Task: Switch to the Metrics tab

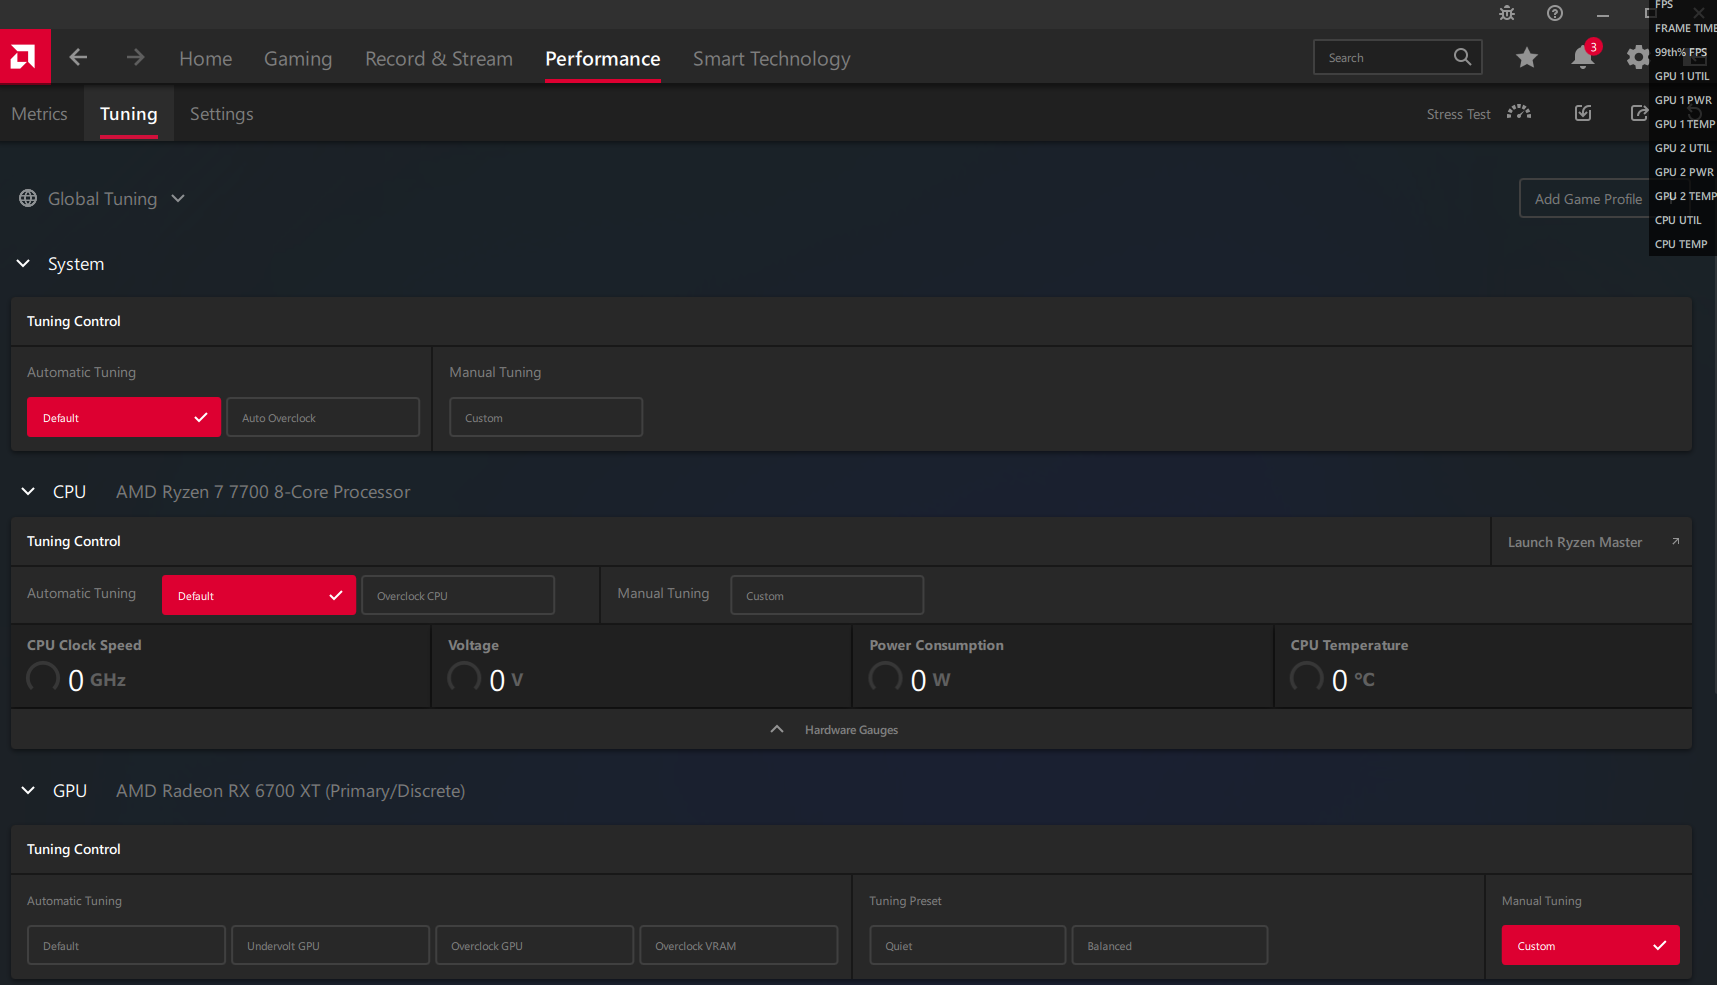Action: click(x=39, y=113)
